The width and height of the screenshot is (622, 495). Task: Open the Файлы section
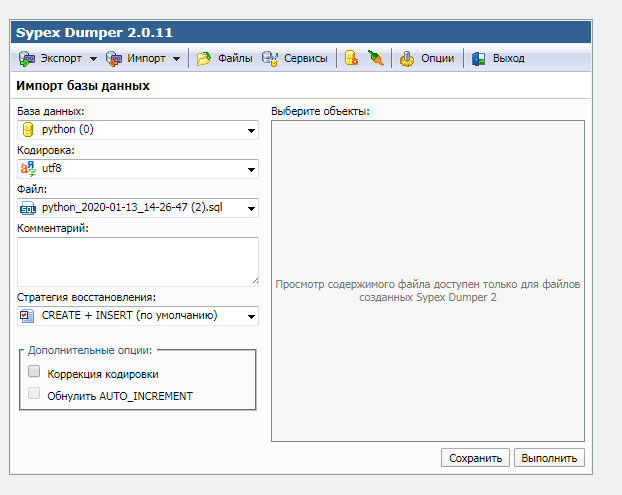pyautogui.click(x=235, y=58)
